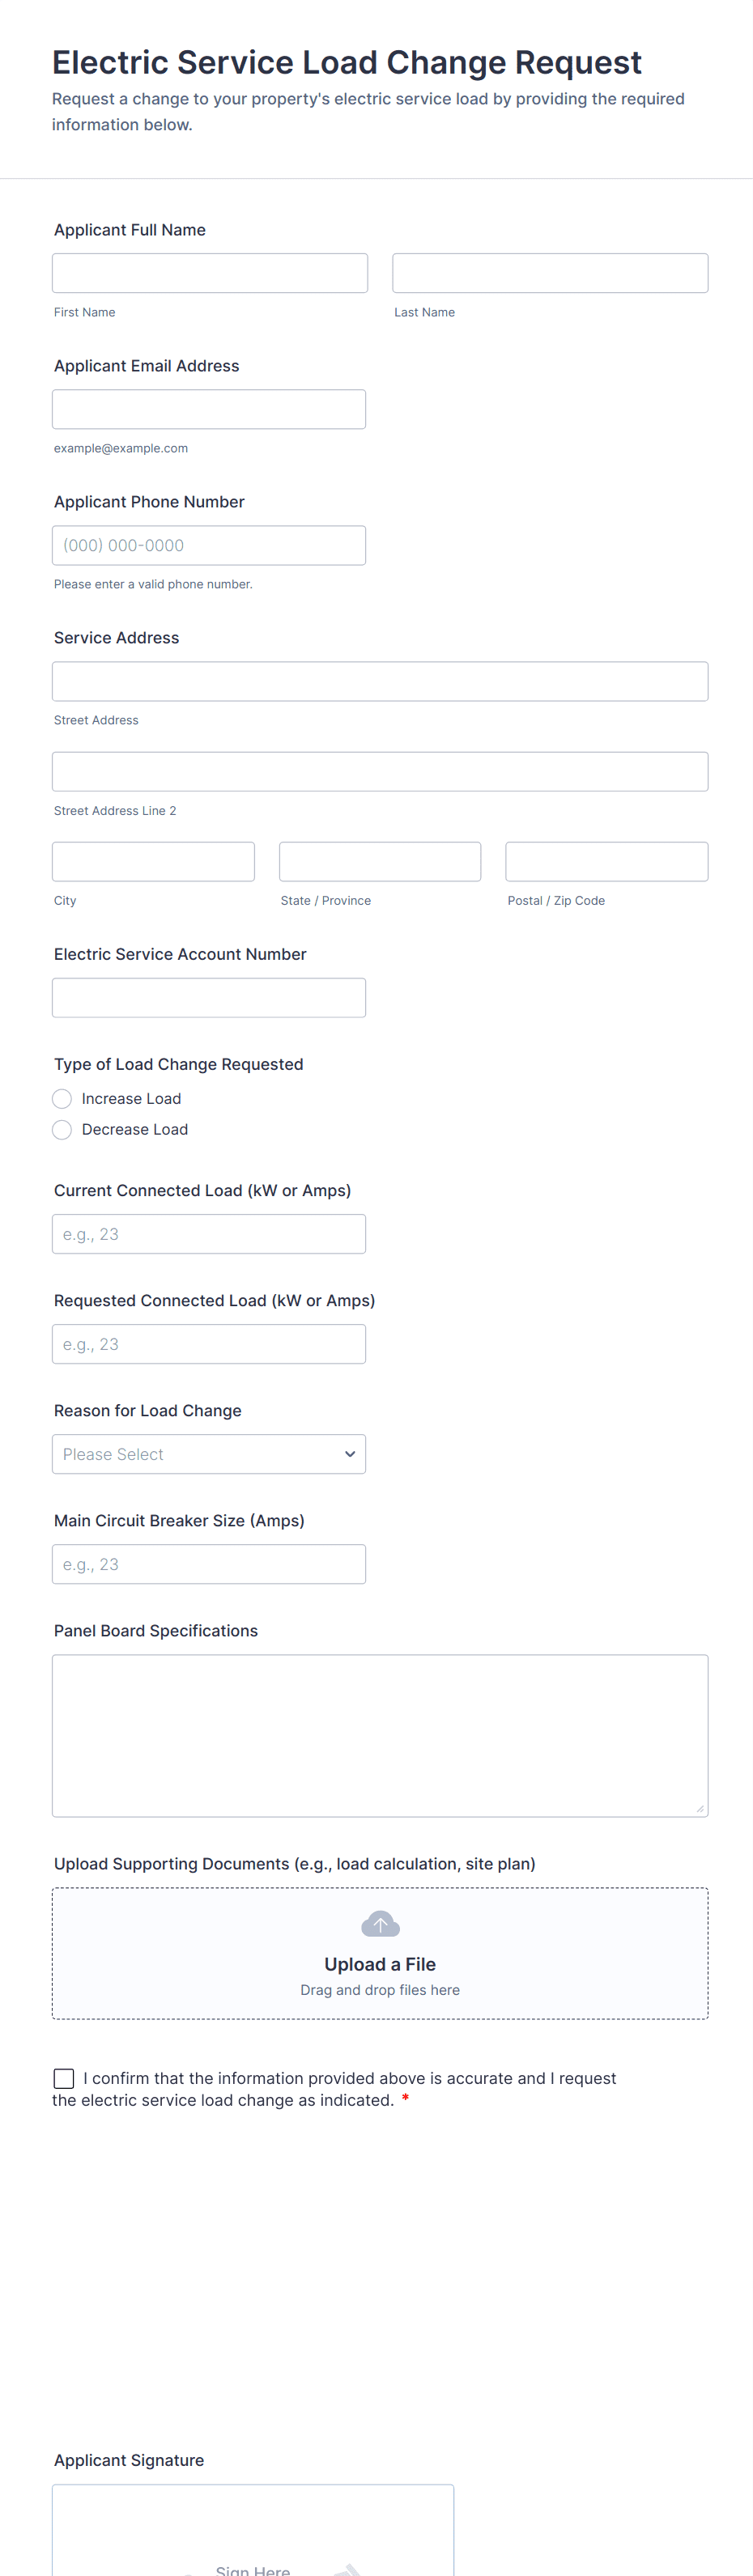This screenshot has width=753, height=2576.
Task: Click the Postal / Zip Code field
Action: [607, 862]
